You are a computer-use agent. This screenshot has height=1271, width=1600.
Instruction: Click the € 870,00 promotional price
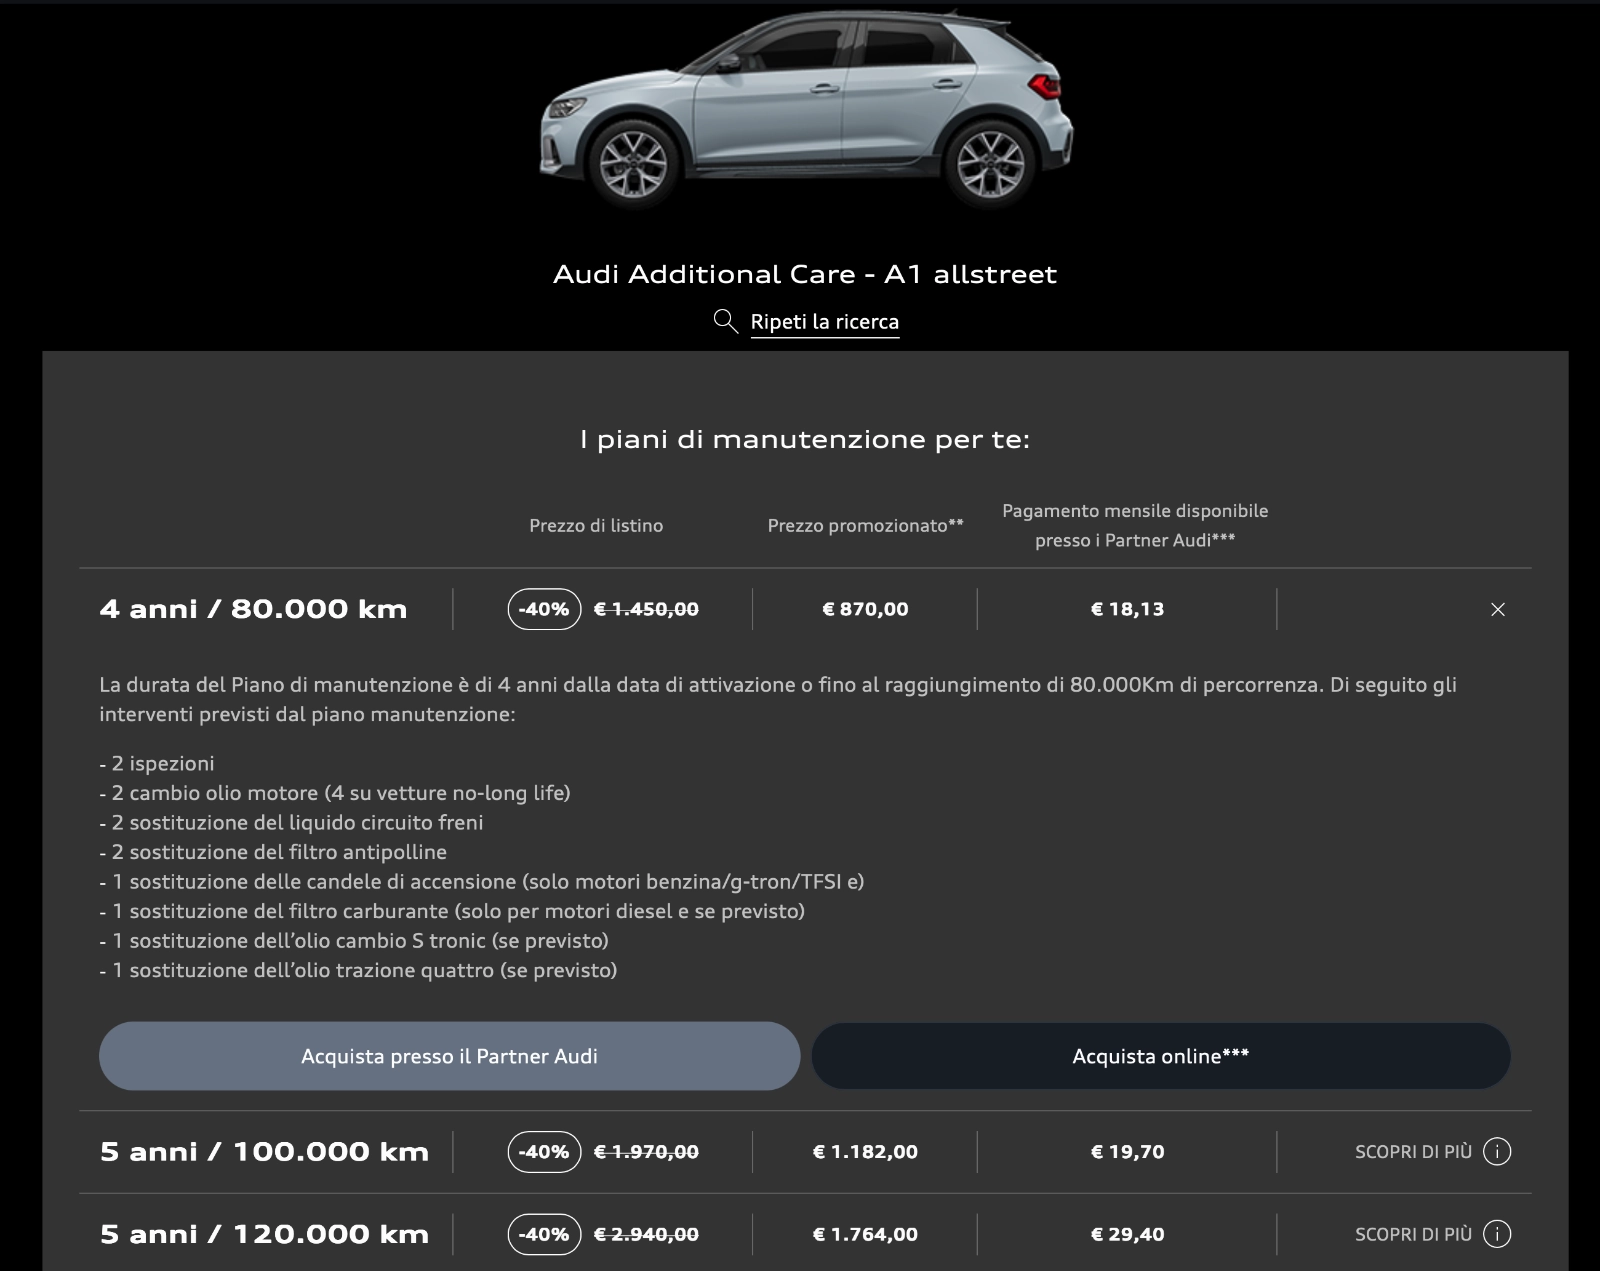pos(865,609)
